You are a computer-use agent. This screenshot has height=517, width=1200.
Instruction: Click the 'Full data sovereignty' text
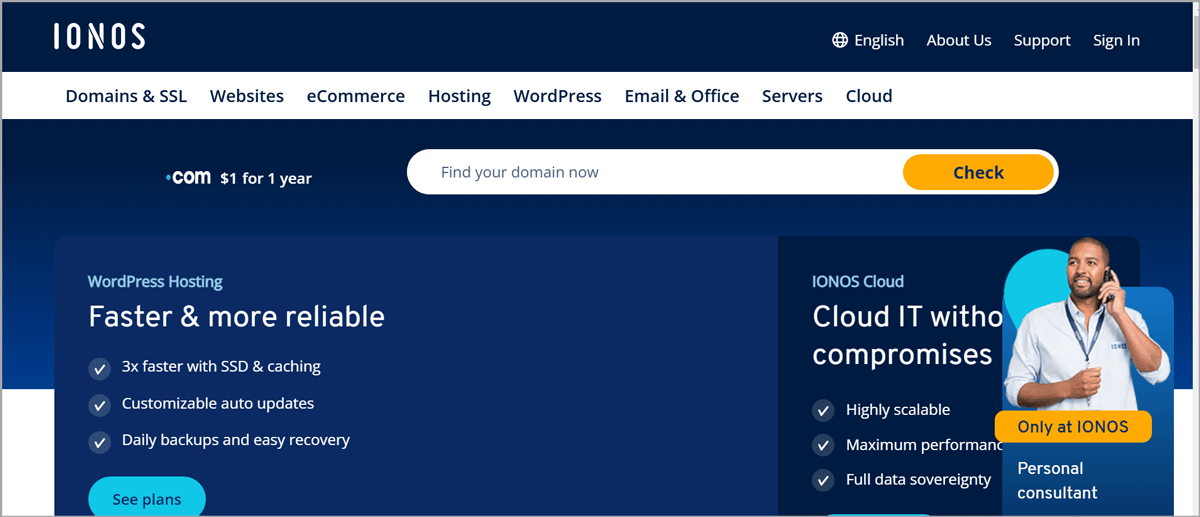pos(918,479)
